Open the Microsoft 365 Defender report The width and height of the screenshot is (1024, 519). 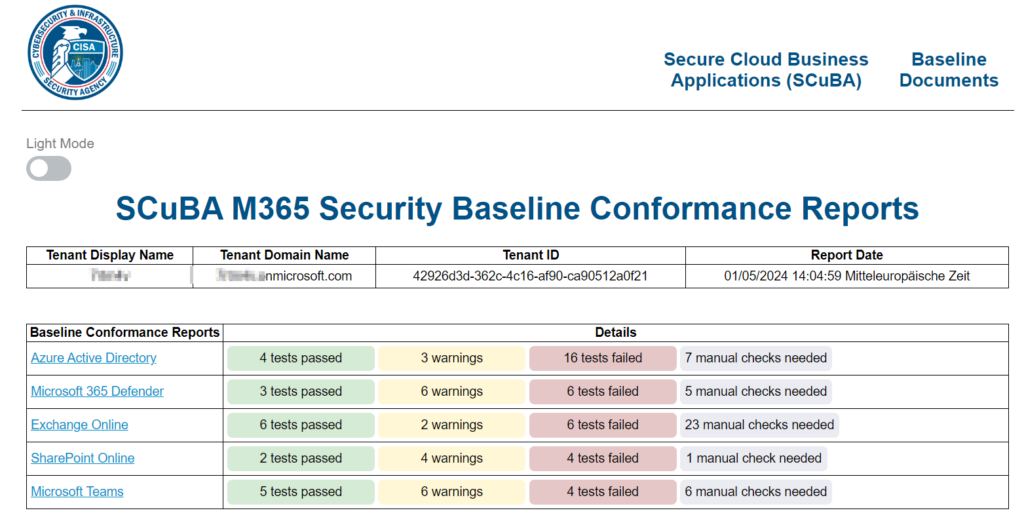pos(97,391)
